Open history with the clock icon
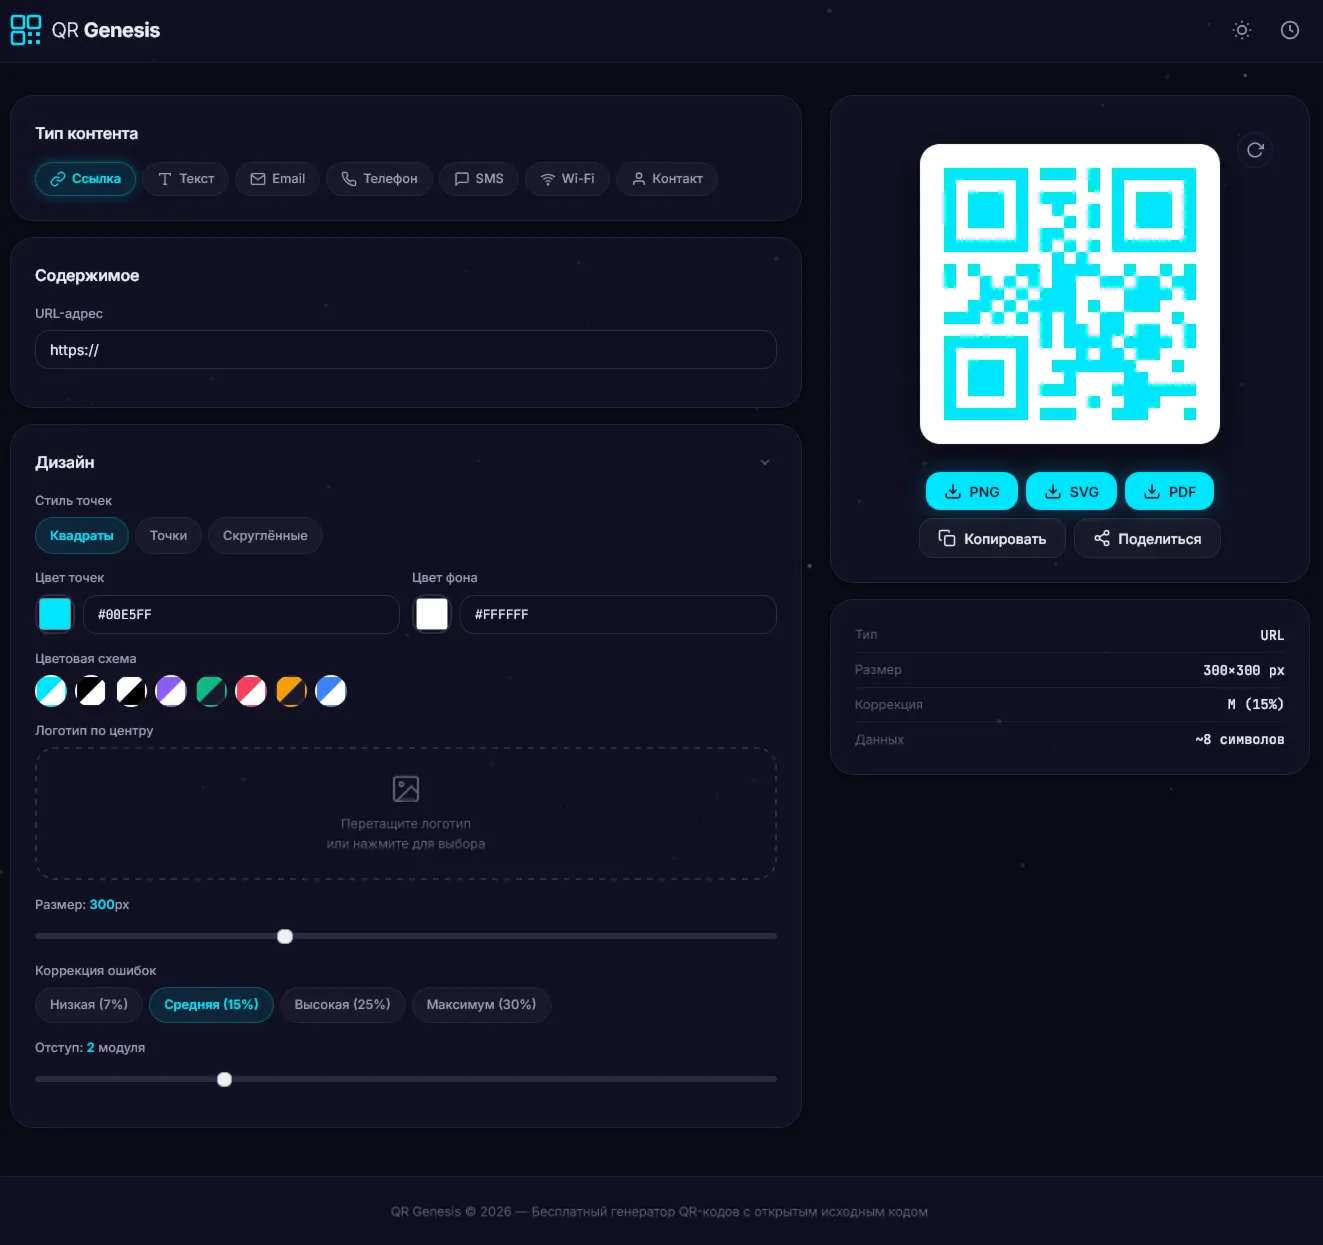Screen dimensions: 1323x1245 tap(1290, 30)
